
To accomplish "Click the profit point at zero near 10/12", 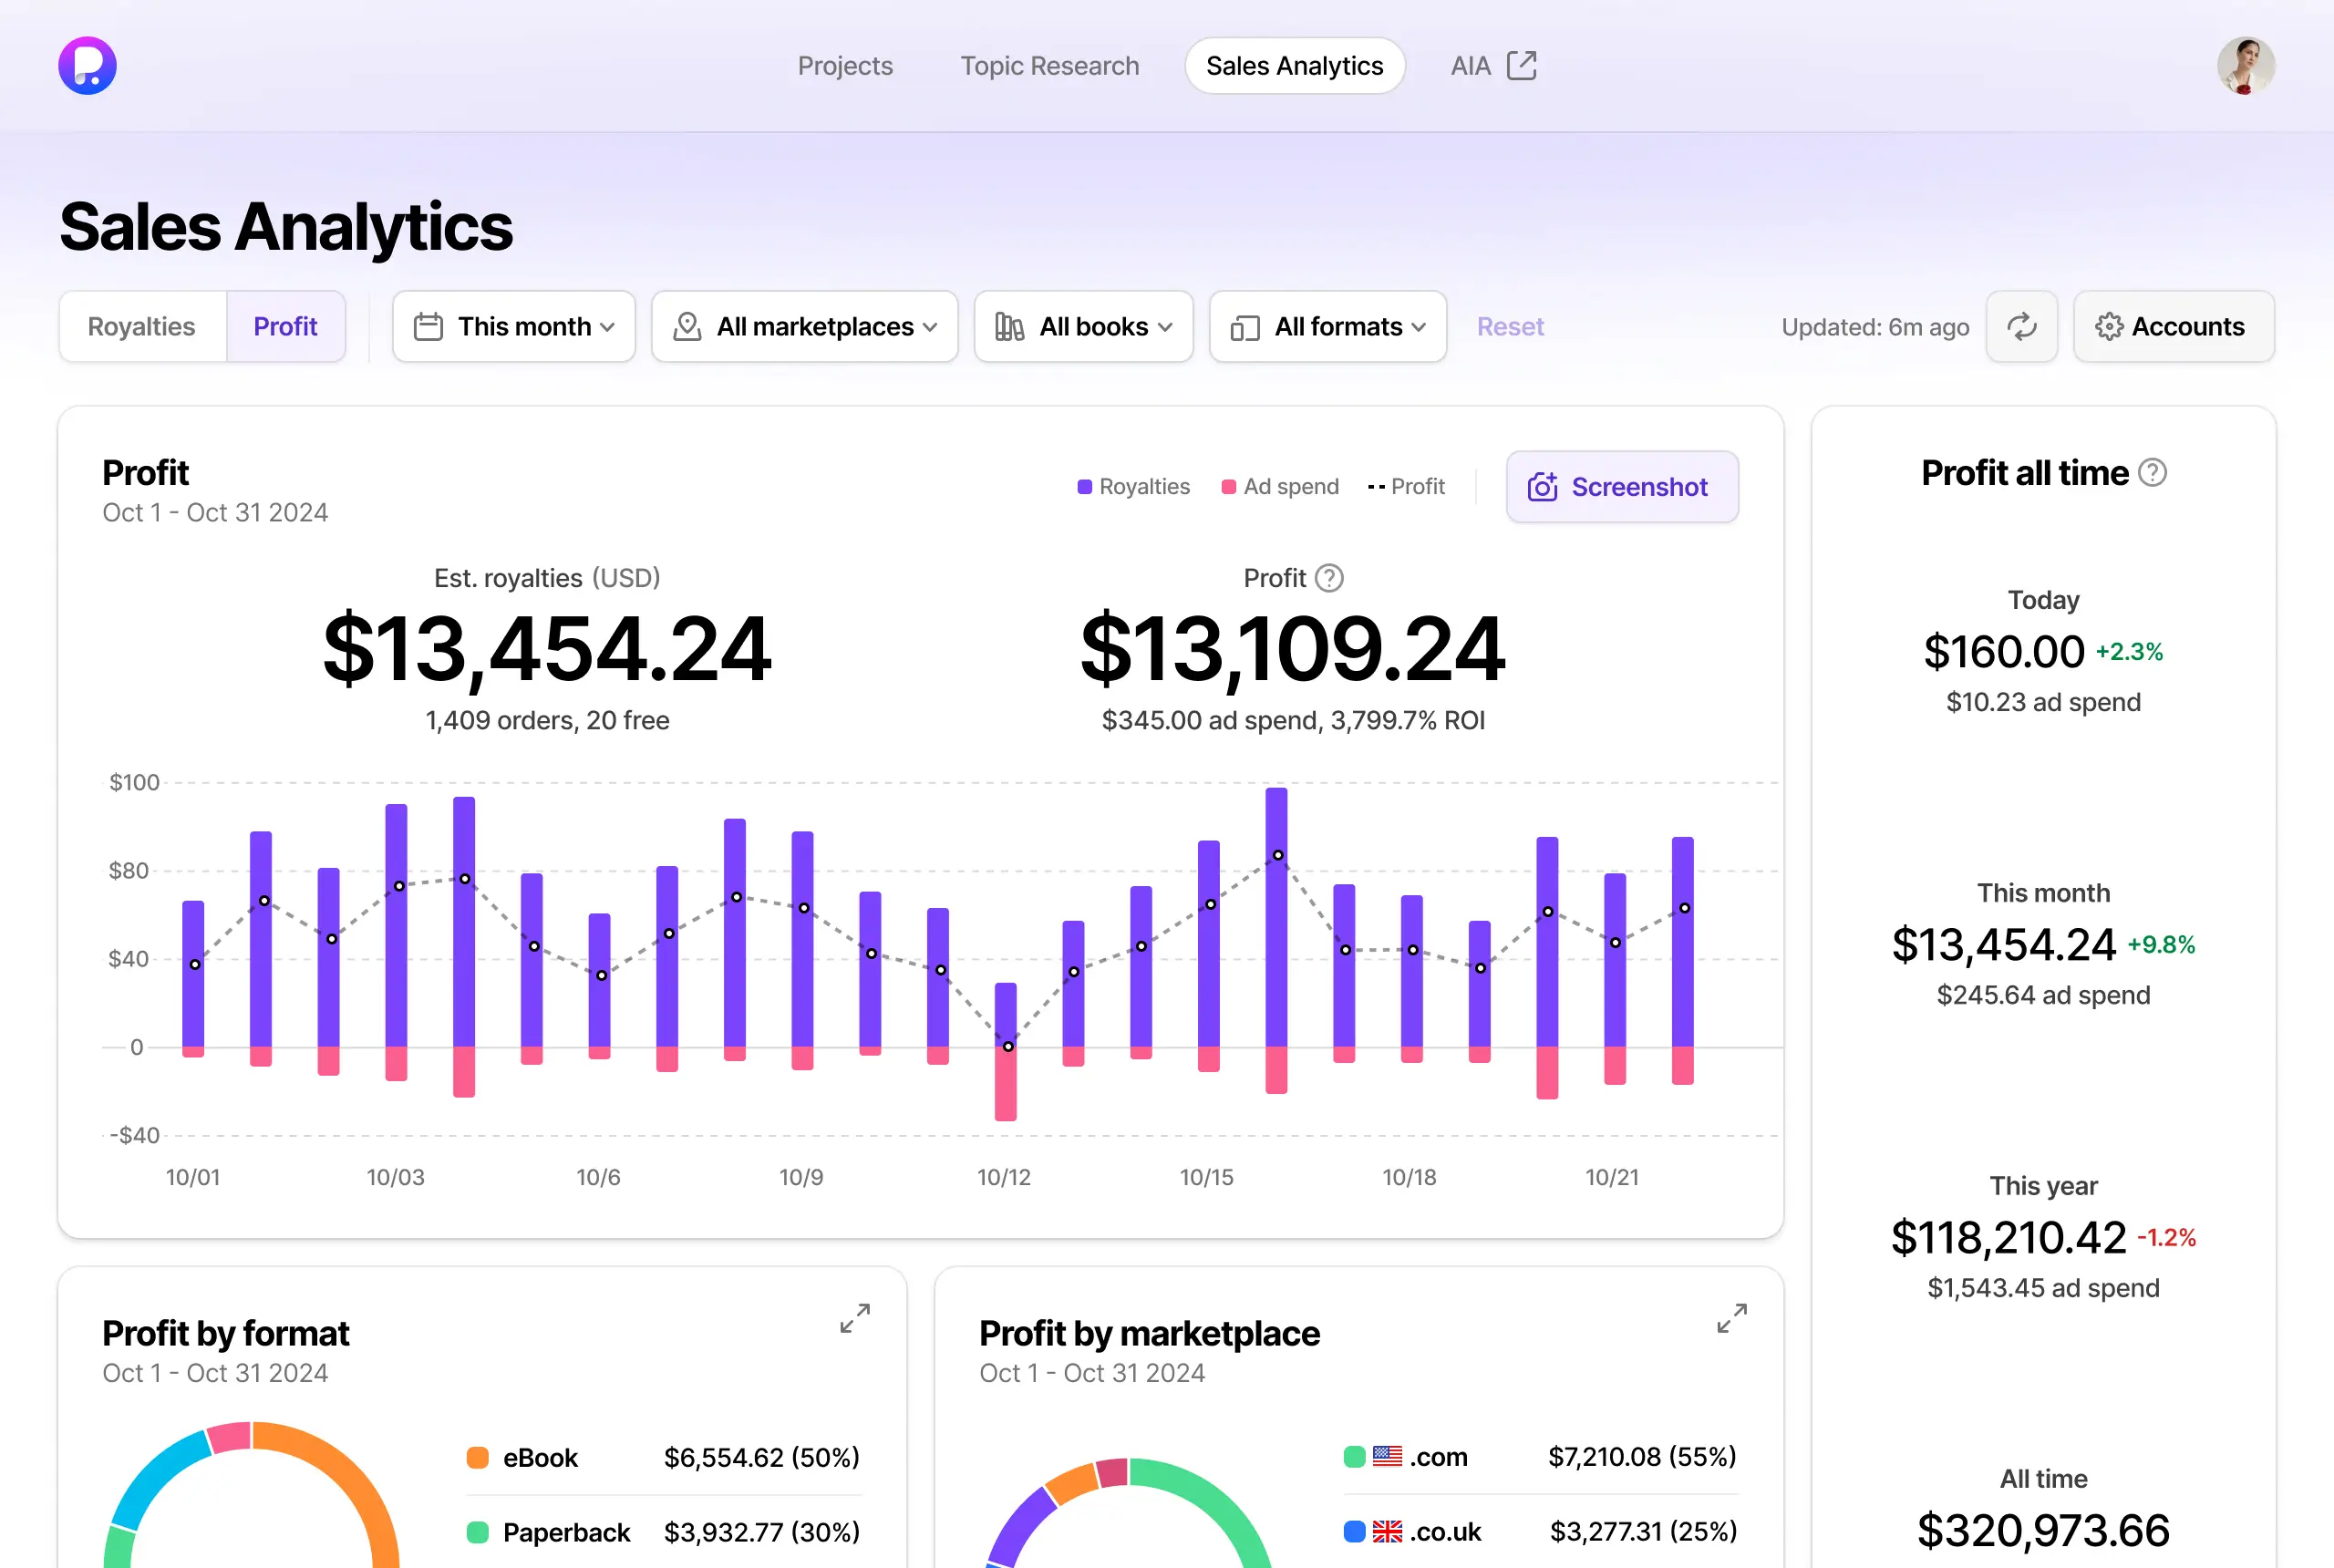I will [x=1008, y=1046].
